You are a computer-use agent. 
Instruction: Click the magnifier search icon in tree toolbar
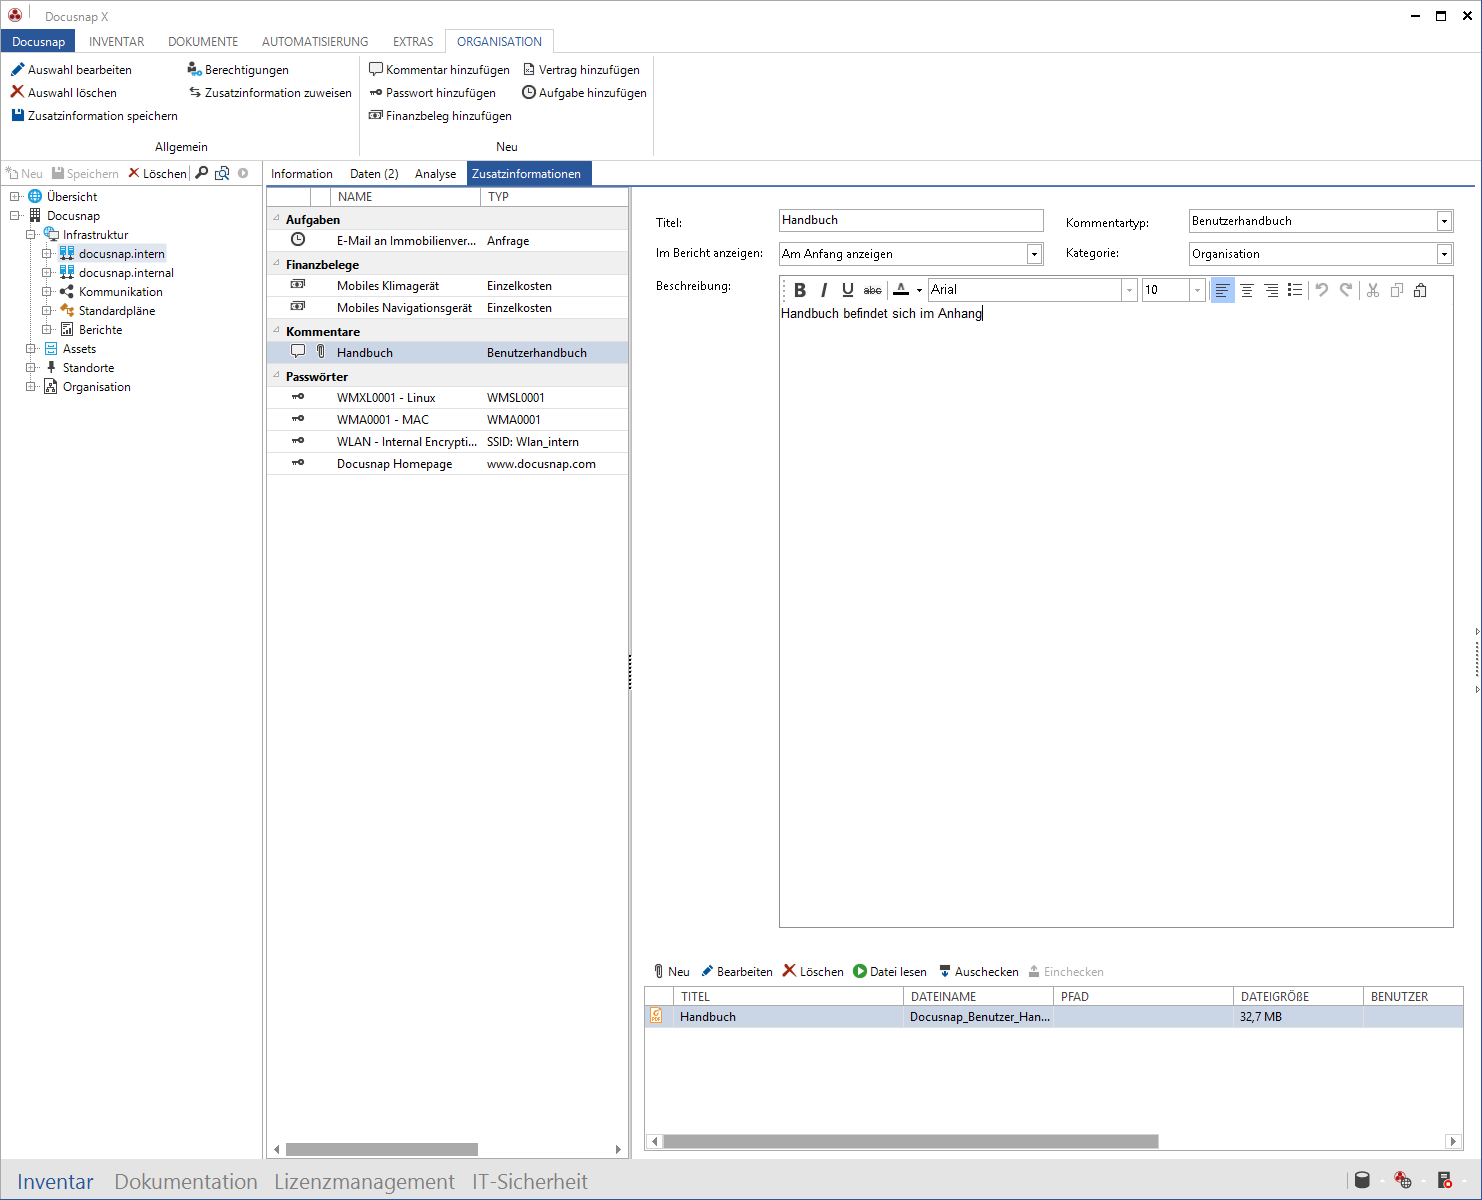coord(202,173)
